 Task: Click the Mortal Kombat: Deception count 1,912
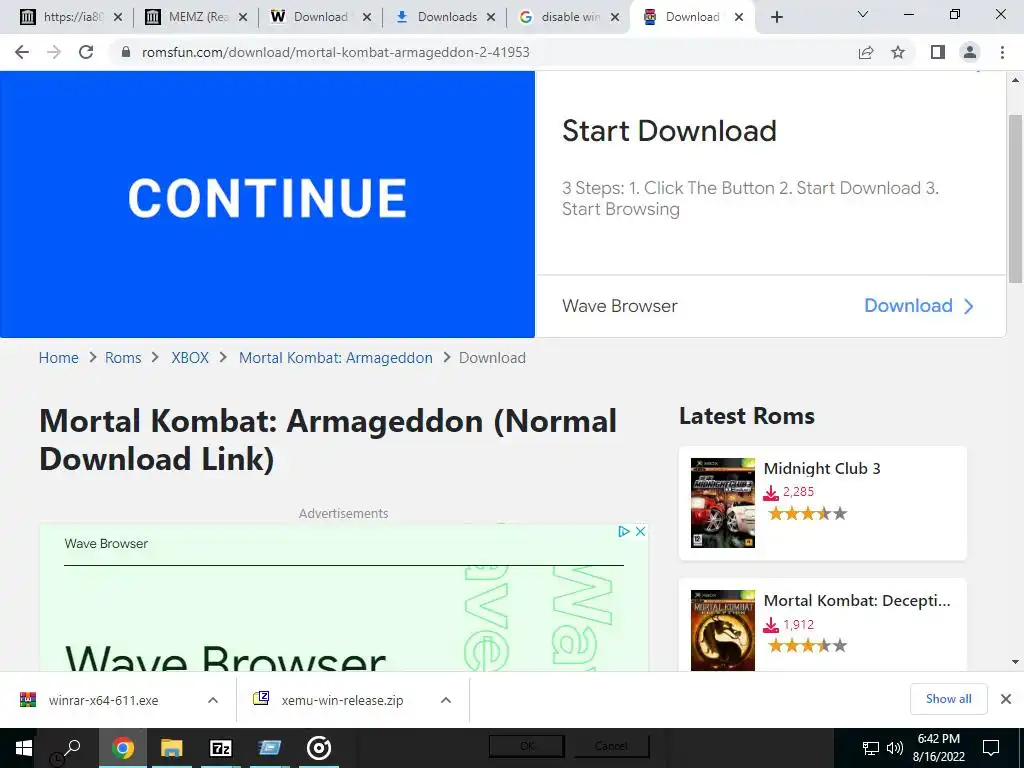(798, 624)
